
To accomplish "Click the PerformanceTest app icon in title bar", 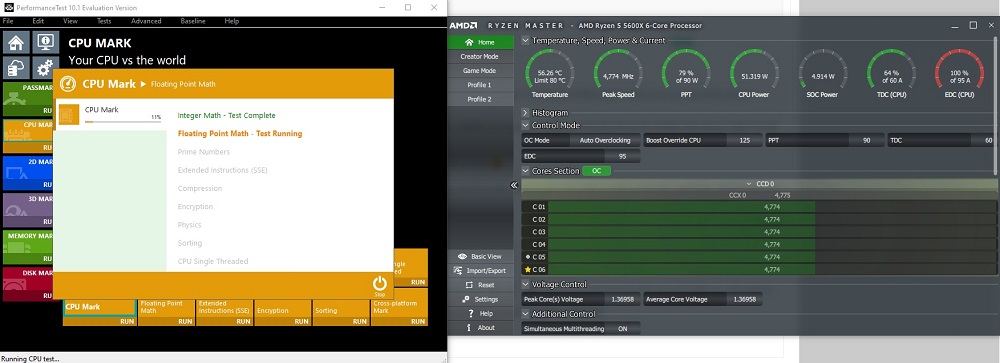I will (x=8, y=7).
